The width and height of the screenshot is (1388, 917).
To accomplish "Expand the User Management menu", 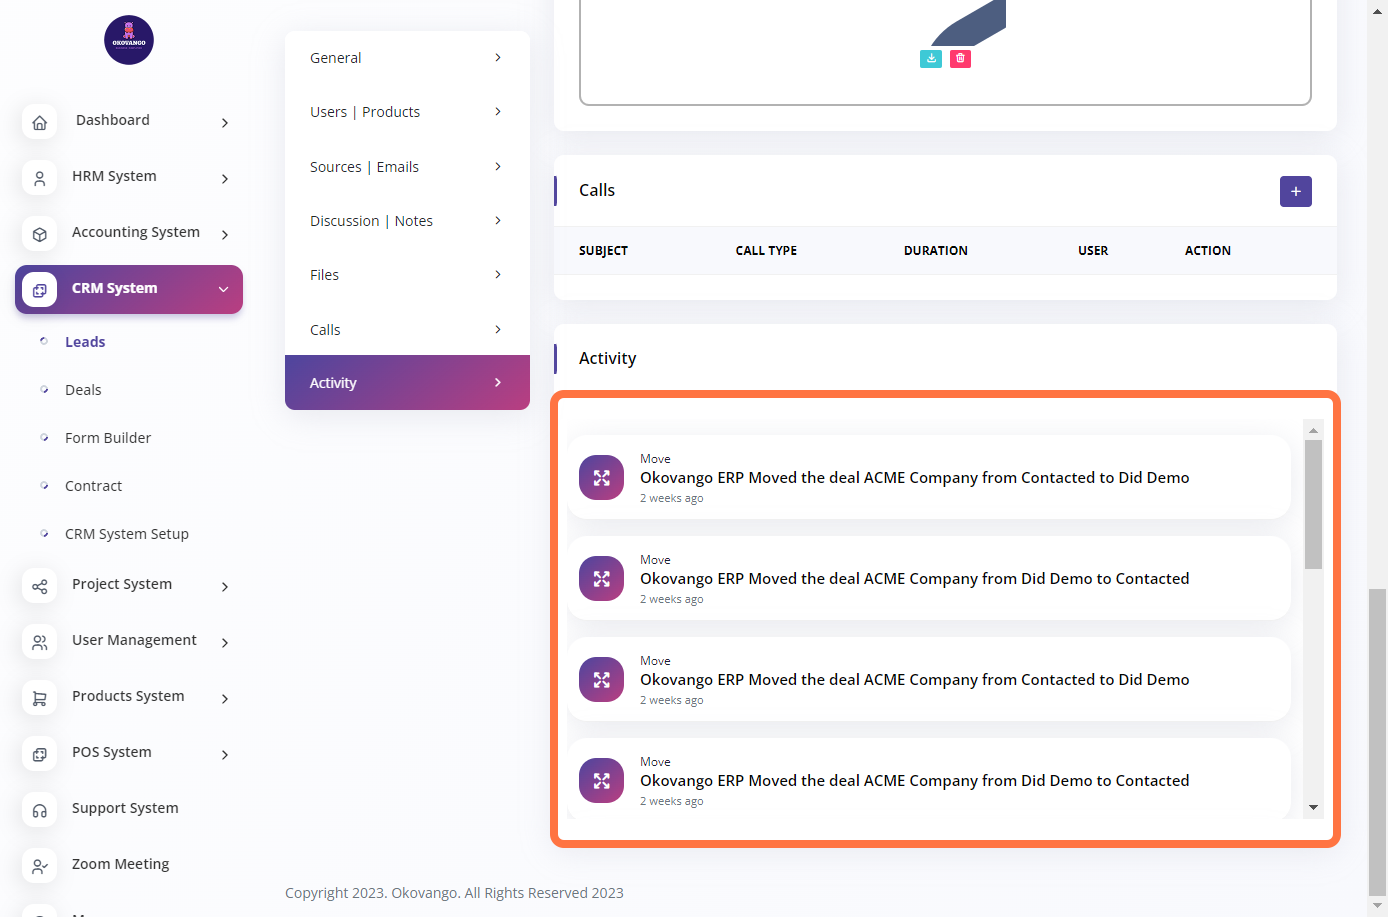I will (x=225, y=642).
